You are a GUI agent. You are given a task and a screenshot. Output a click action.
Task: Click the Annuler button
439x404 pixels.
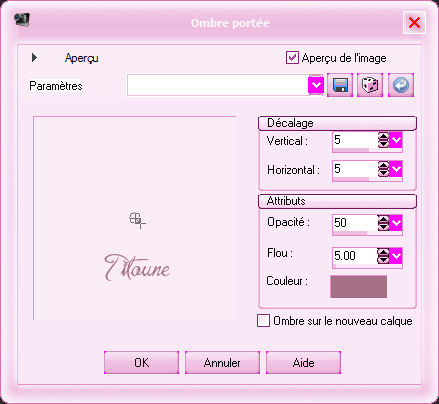point(222,362)
